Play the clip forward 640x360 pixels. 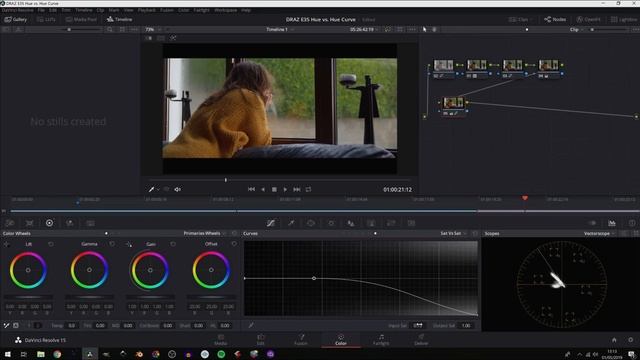tap(285, 189)
